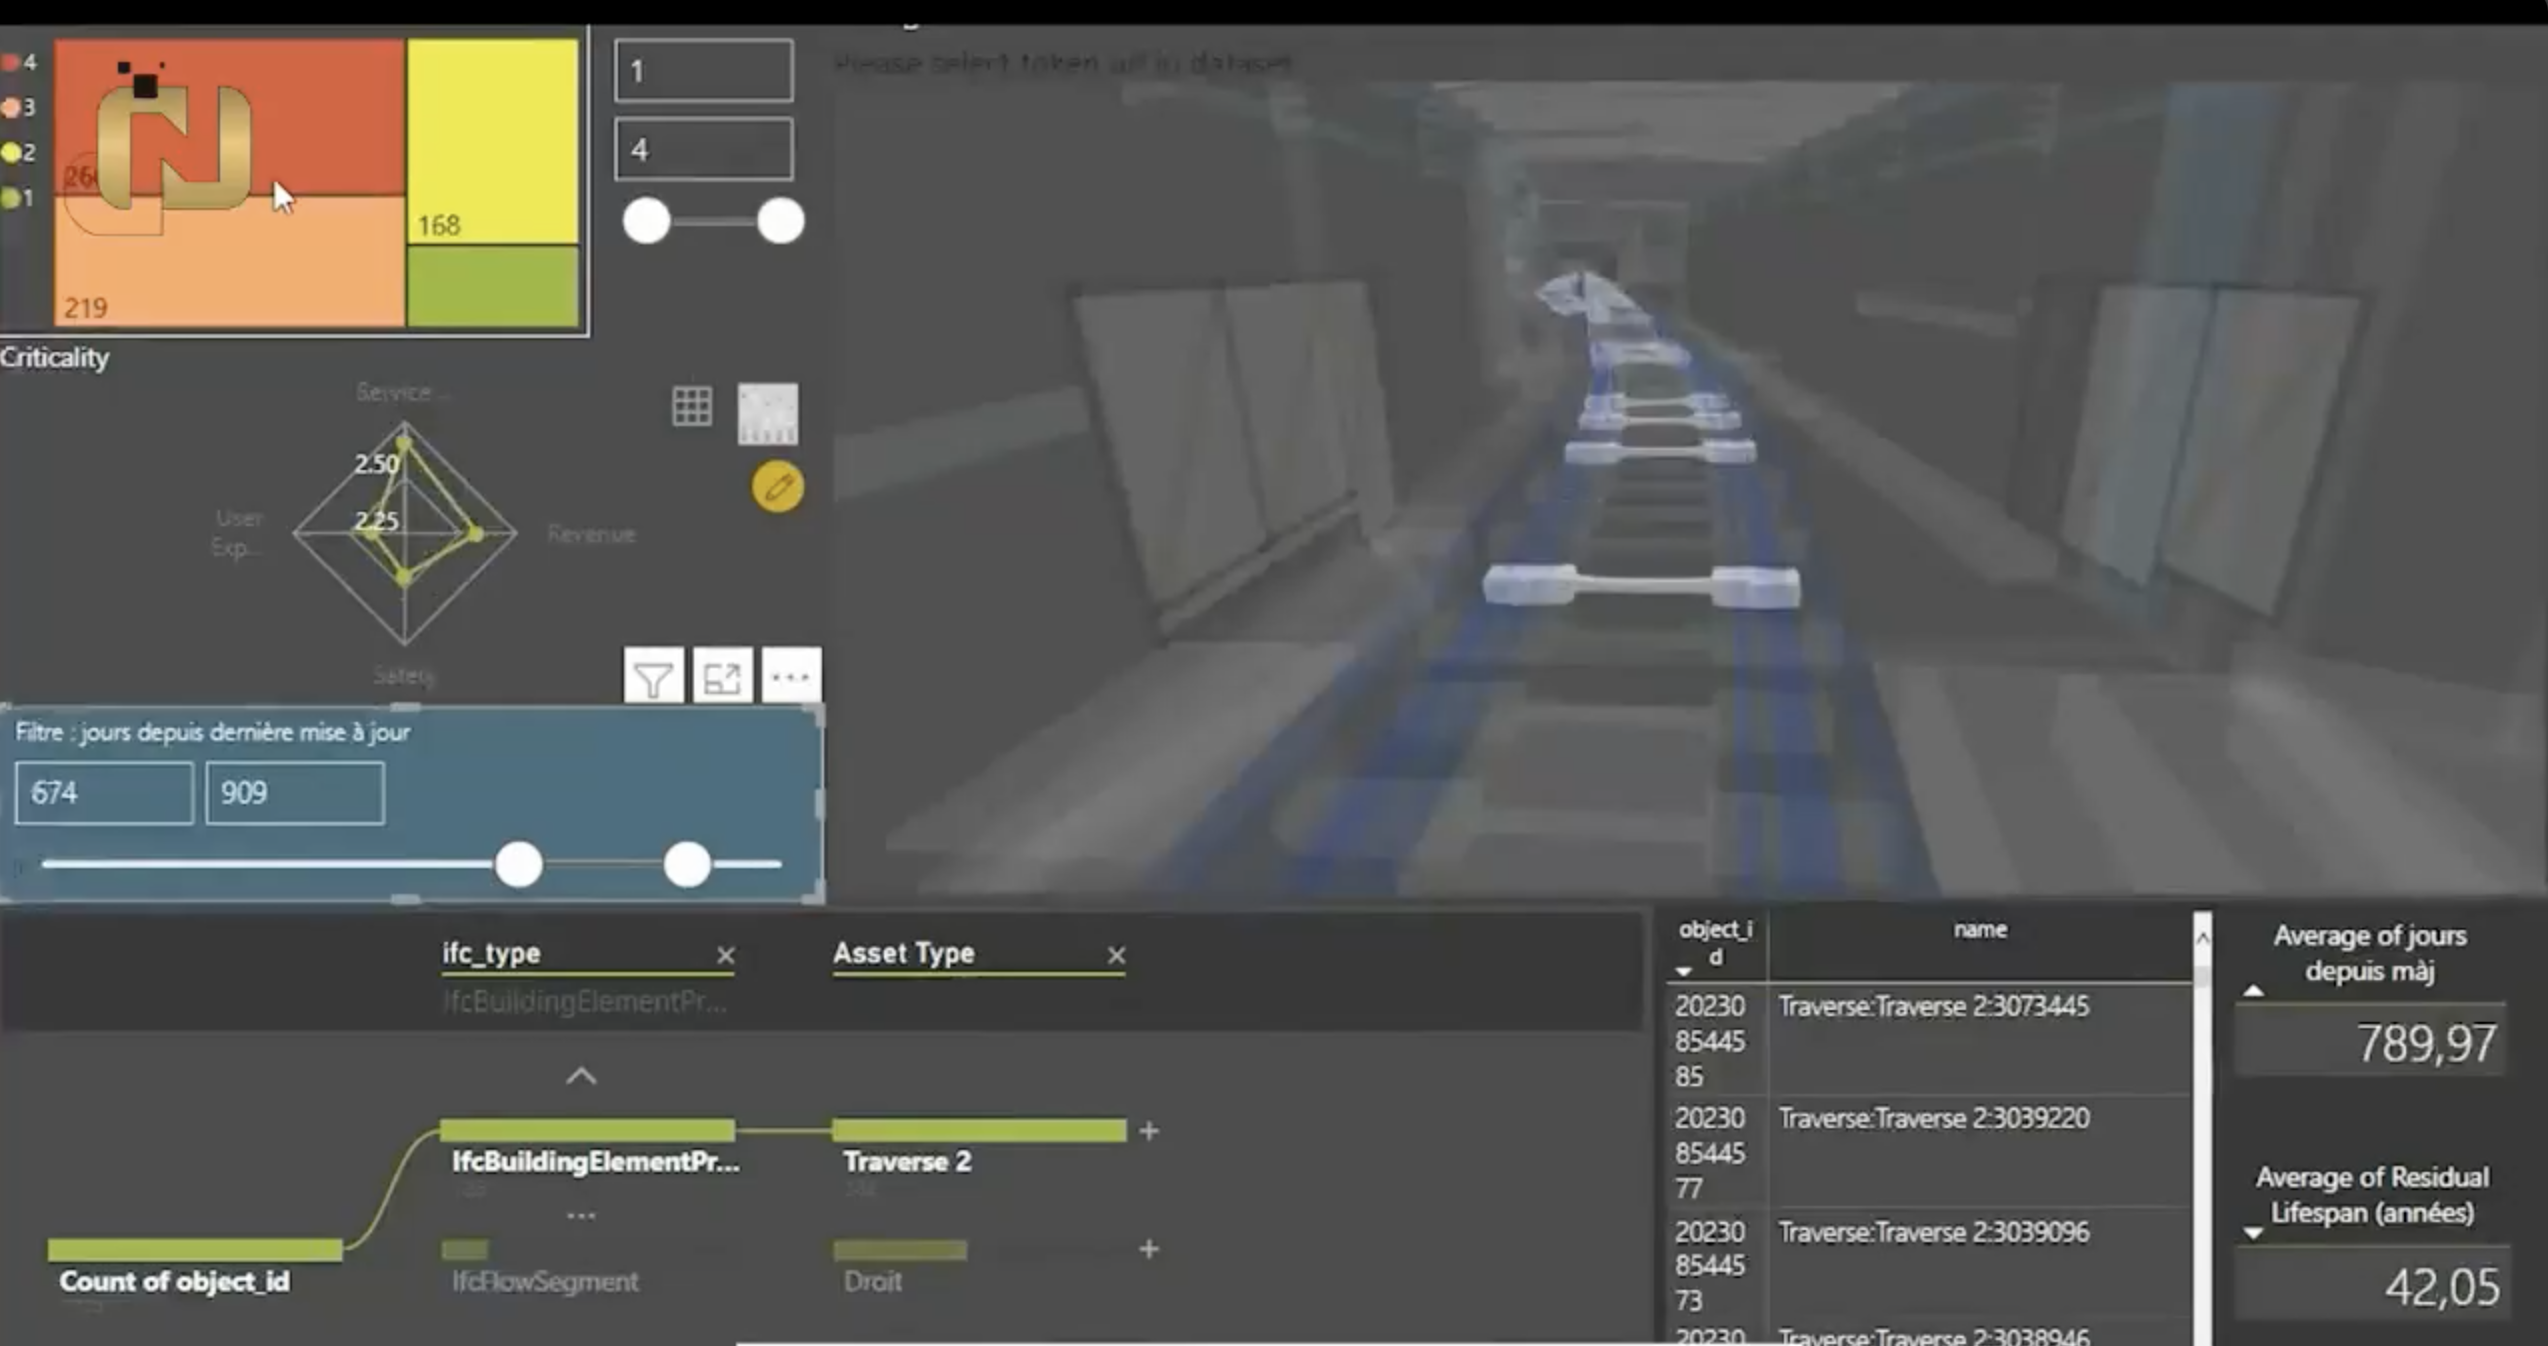Select the IfcFlowSegment tree node
Viewport: 2548px width, 1346px height.
tap(544, 1281)
